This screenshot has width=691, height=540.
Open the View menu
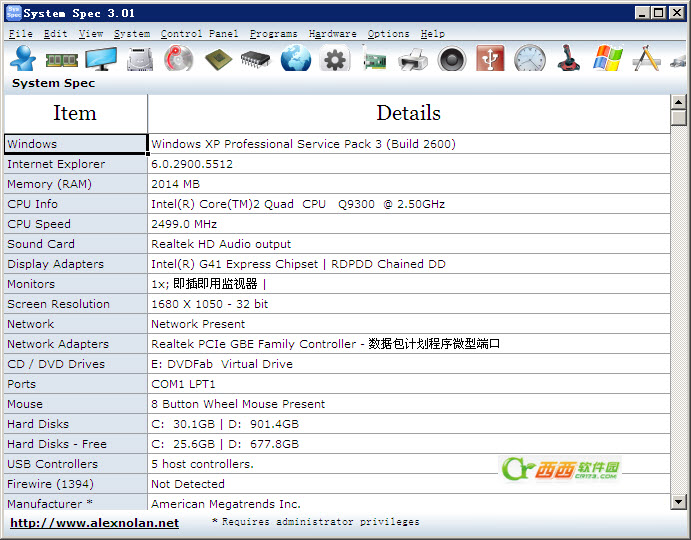tap(91, 34)
